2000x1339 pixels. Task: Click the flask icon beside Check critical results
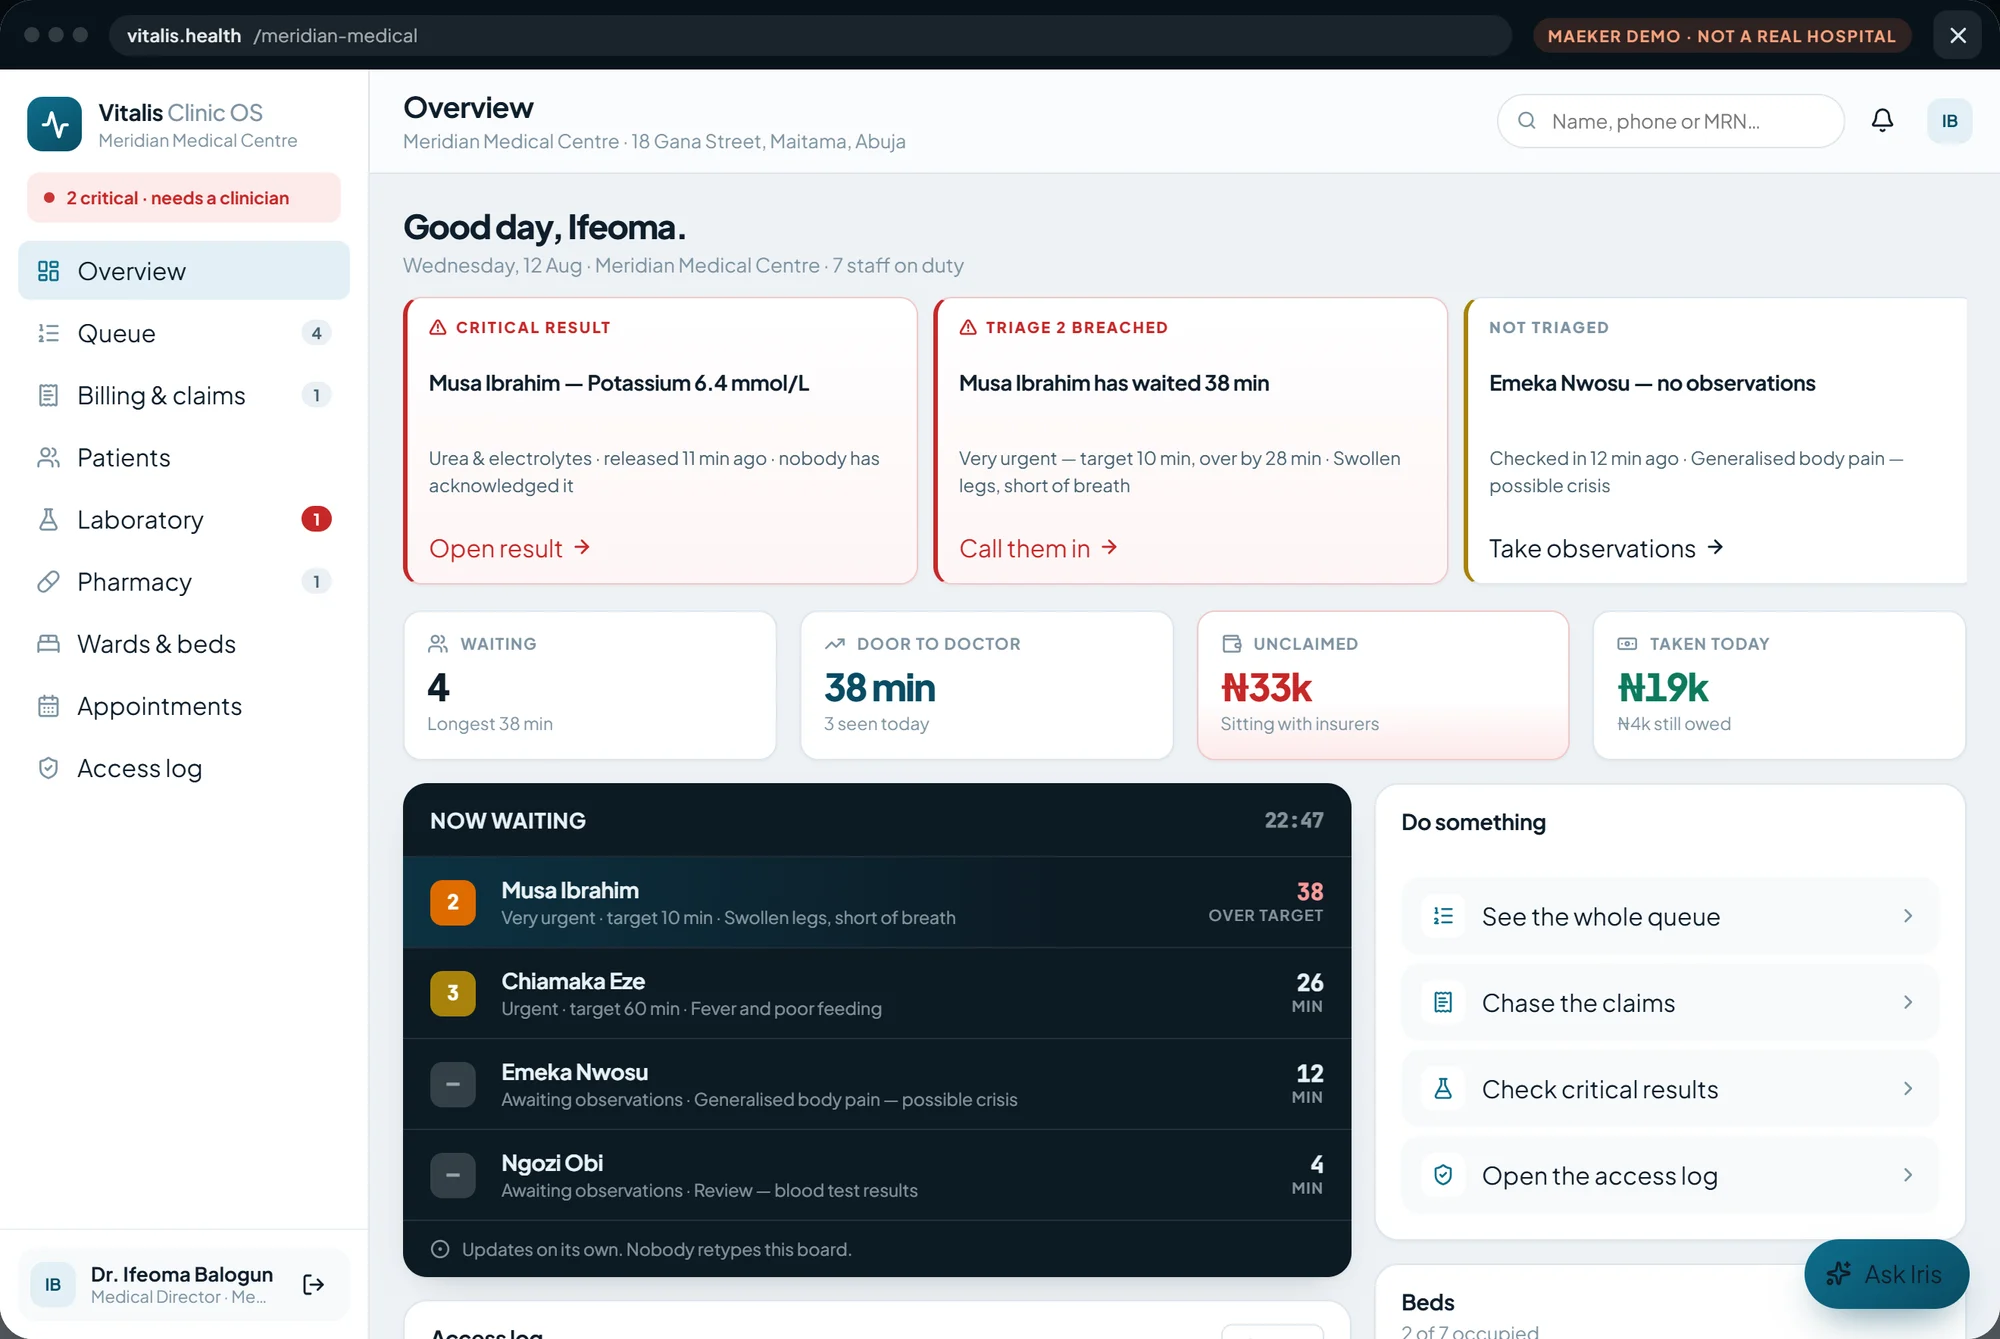1443,1088
